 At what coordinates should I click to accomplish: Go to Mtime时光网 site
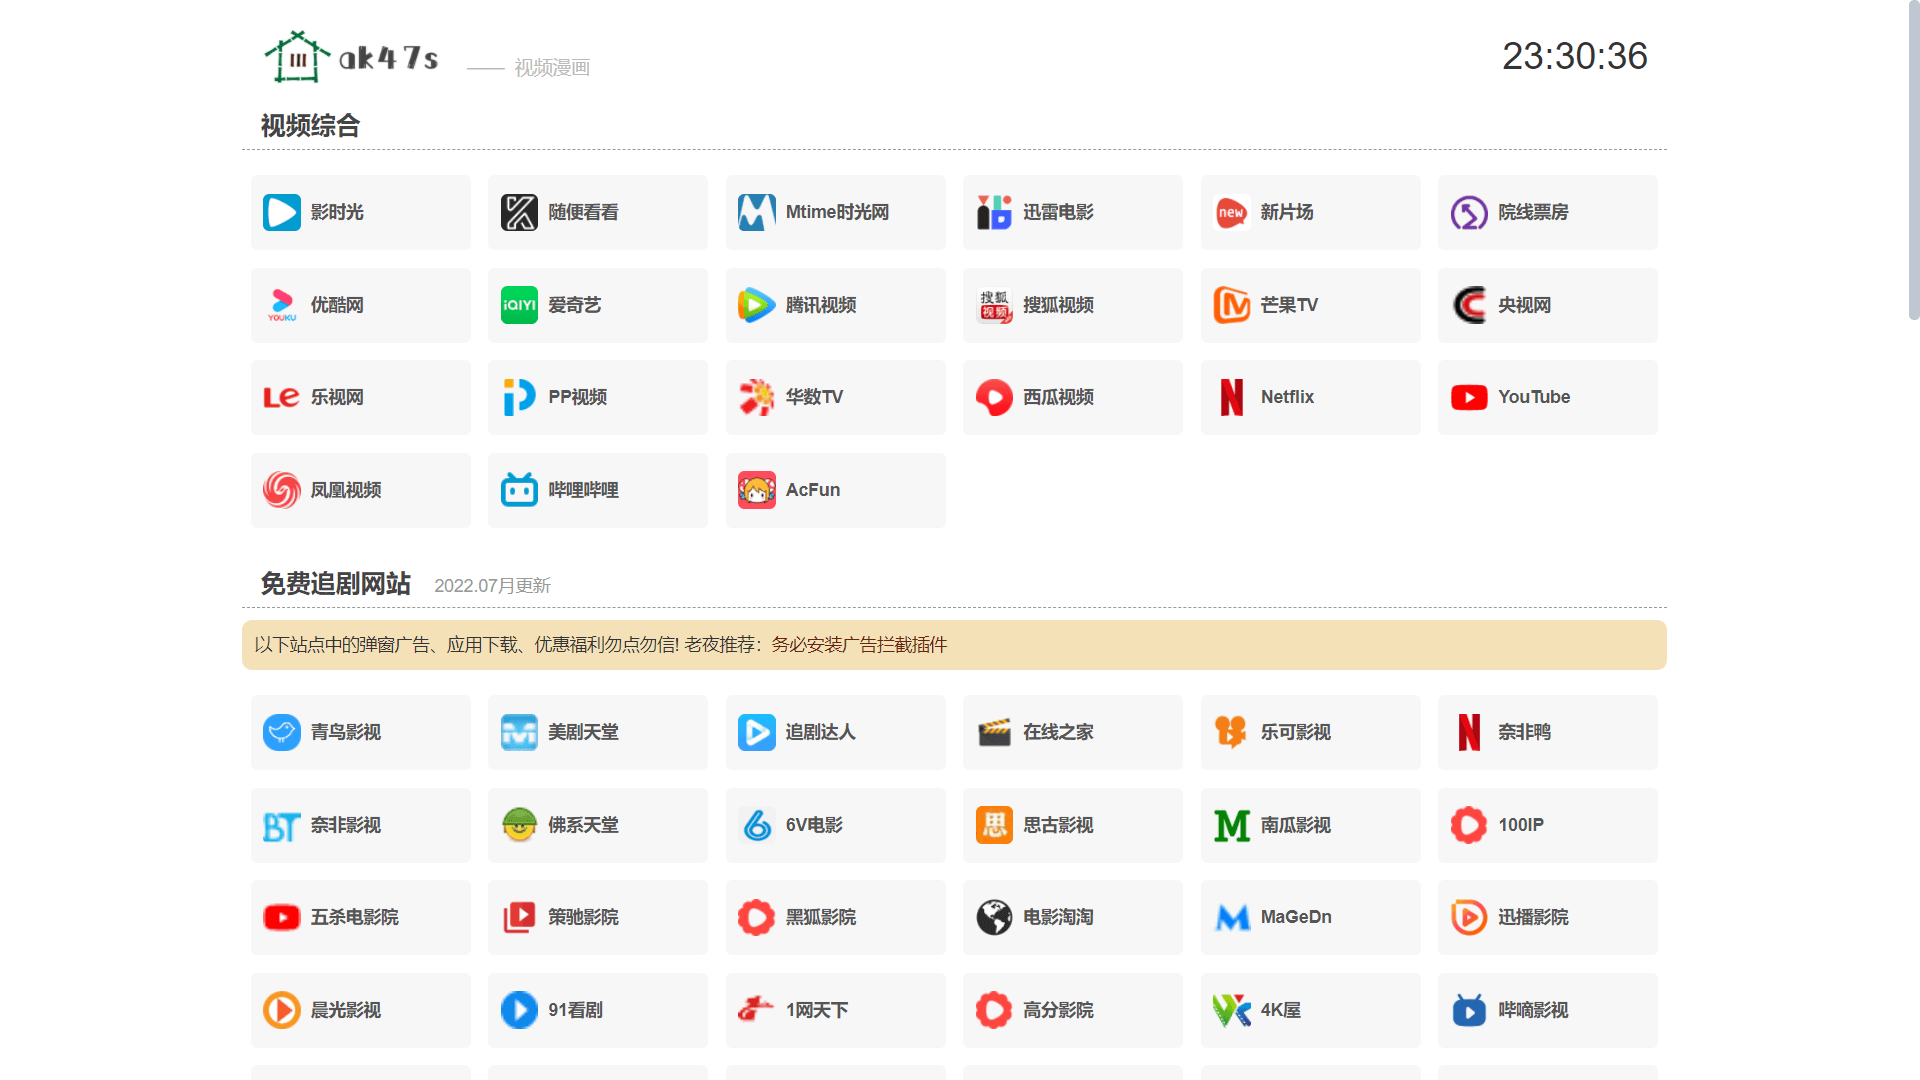pyautogui.click(x=835, y=212)
